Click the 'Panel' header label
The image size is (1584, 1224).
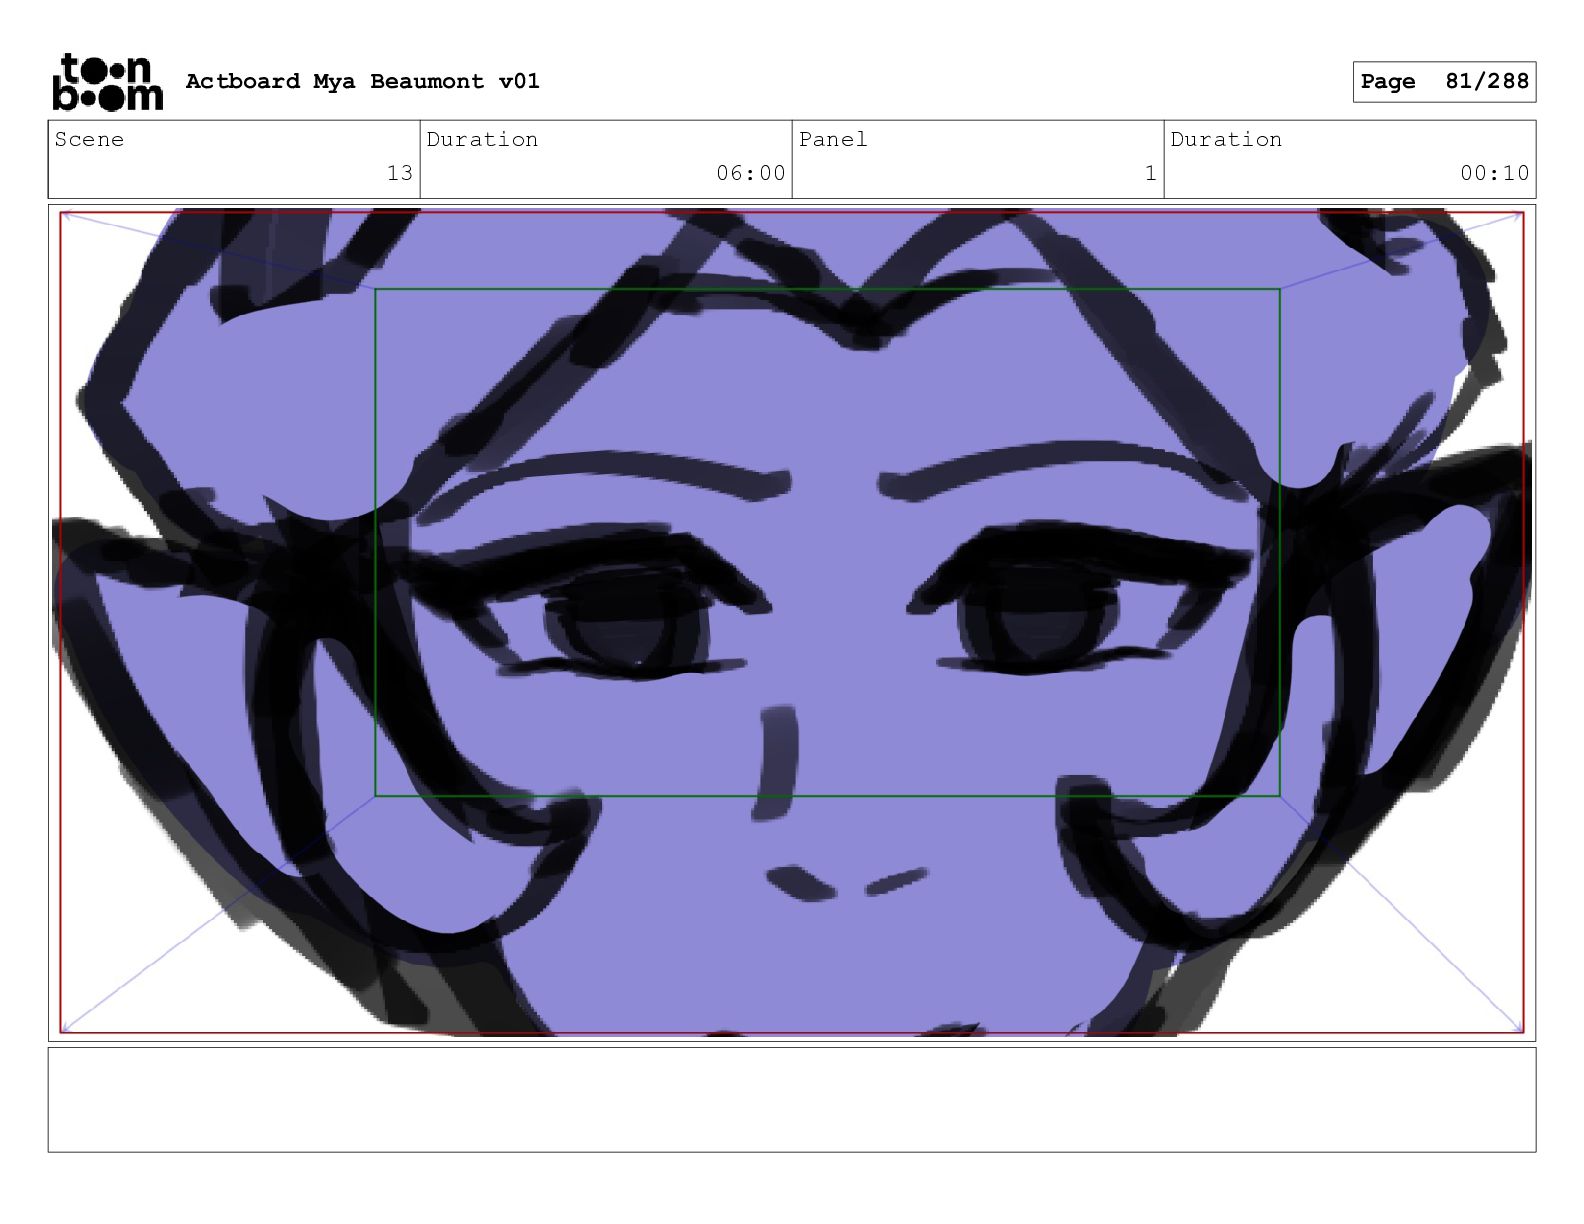833,139
